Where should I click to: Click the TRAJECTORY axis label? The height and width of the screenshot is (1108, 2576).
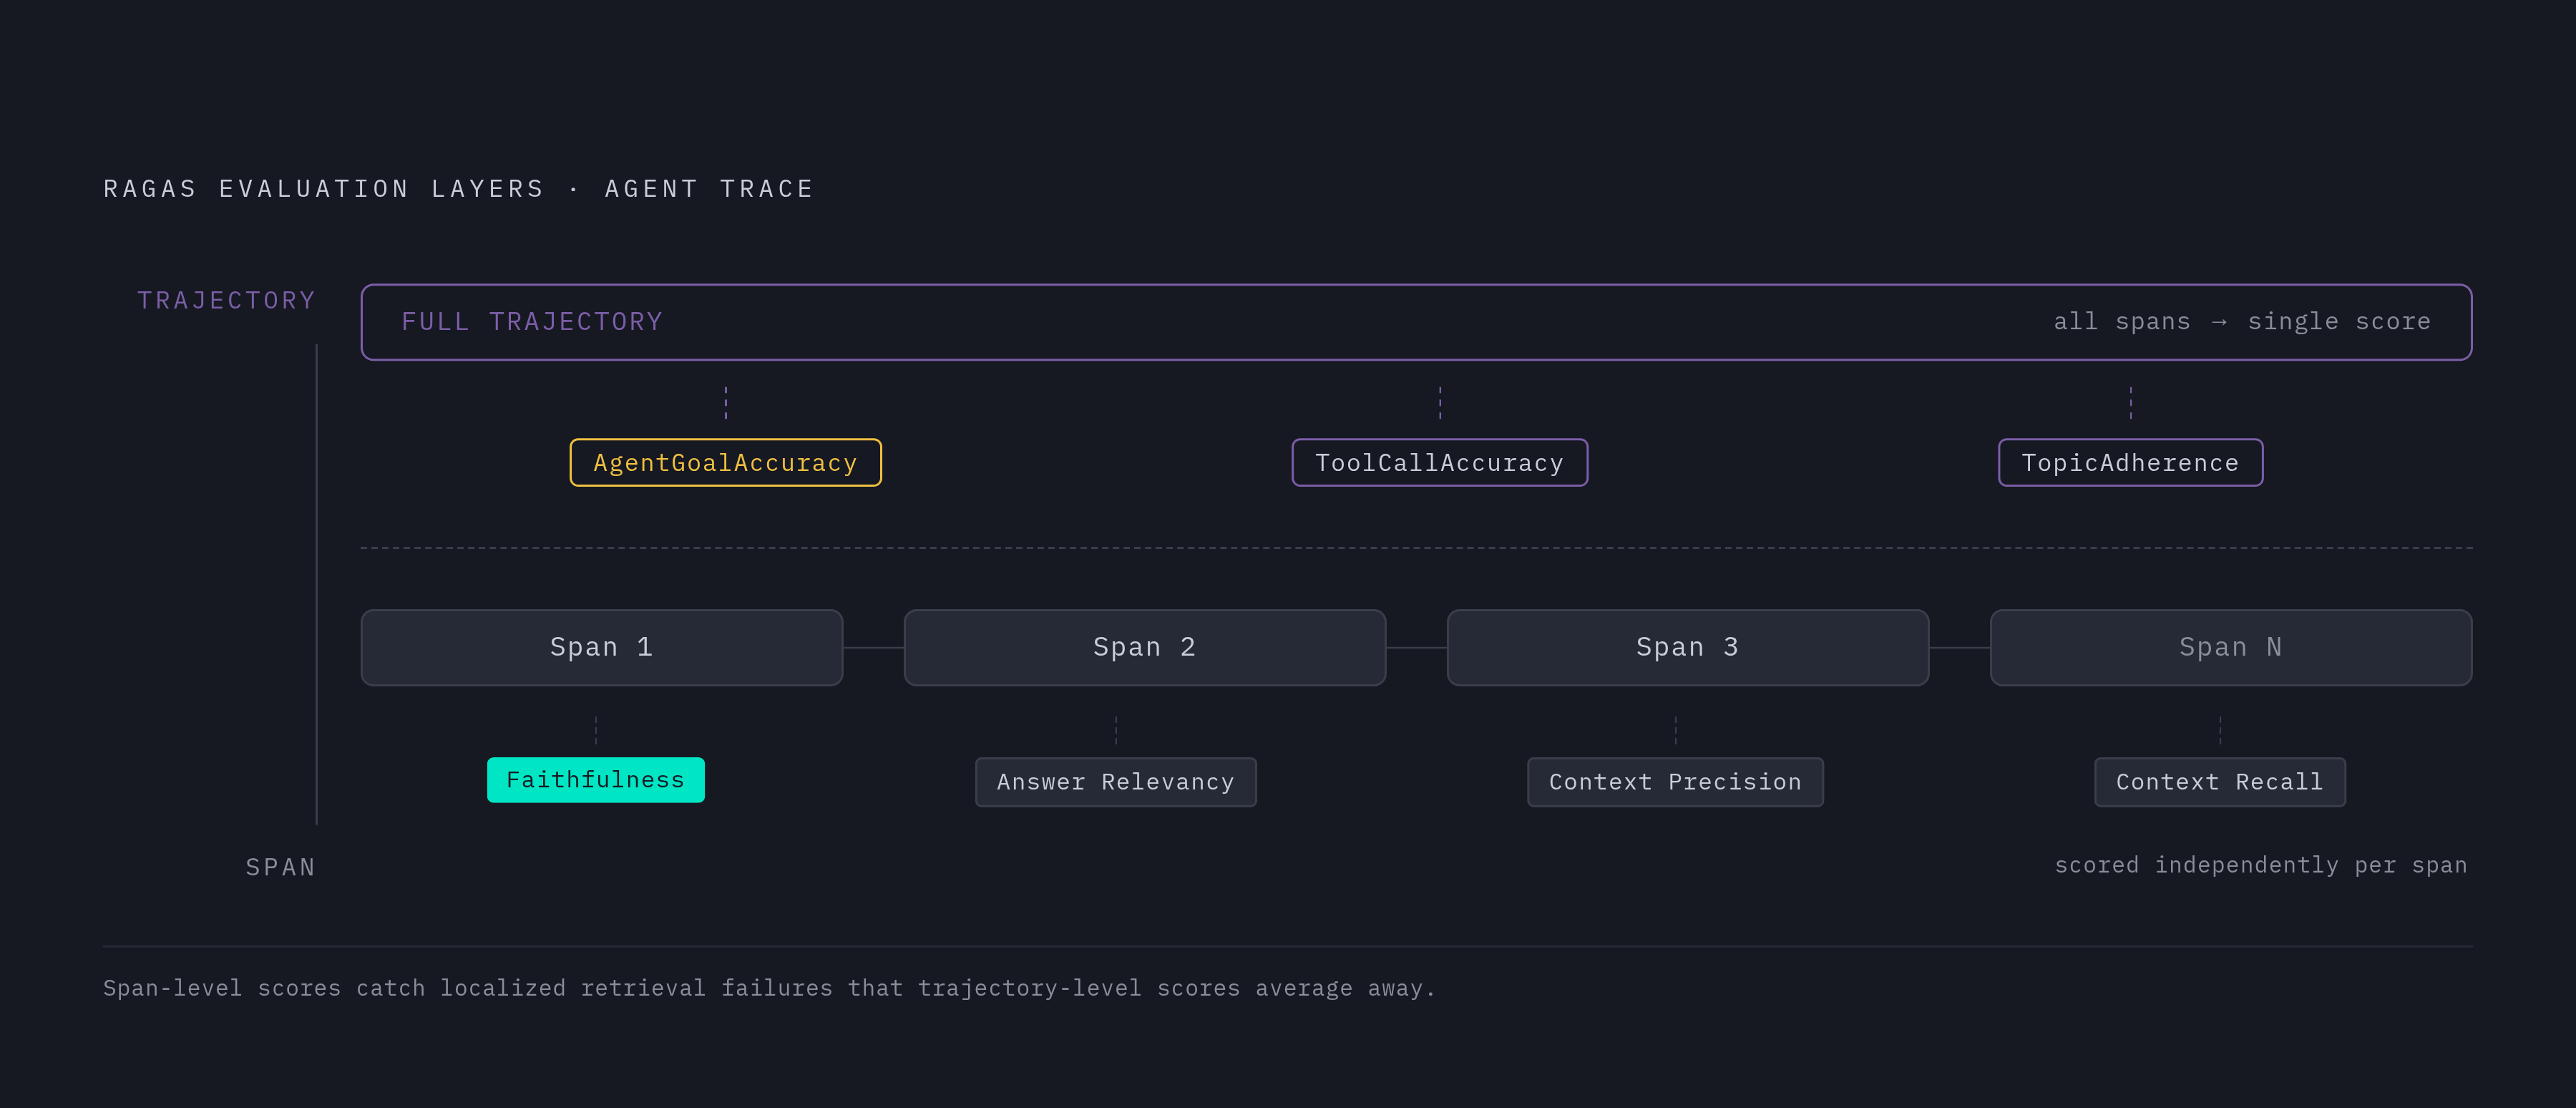[x=226, y=300]
